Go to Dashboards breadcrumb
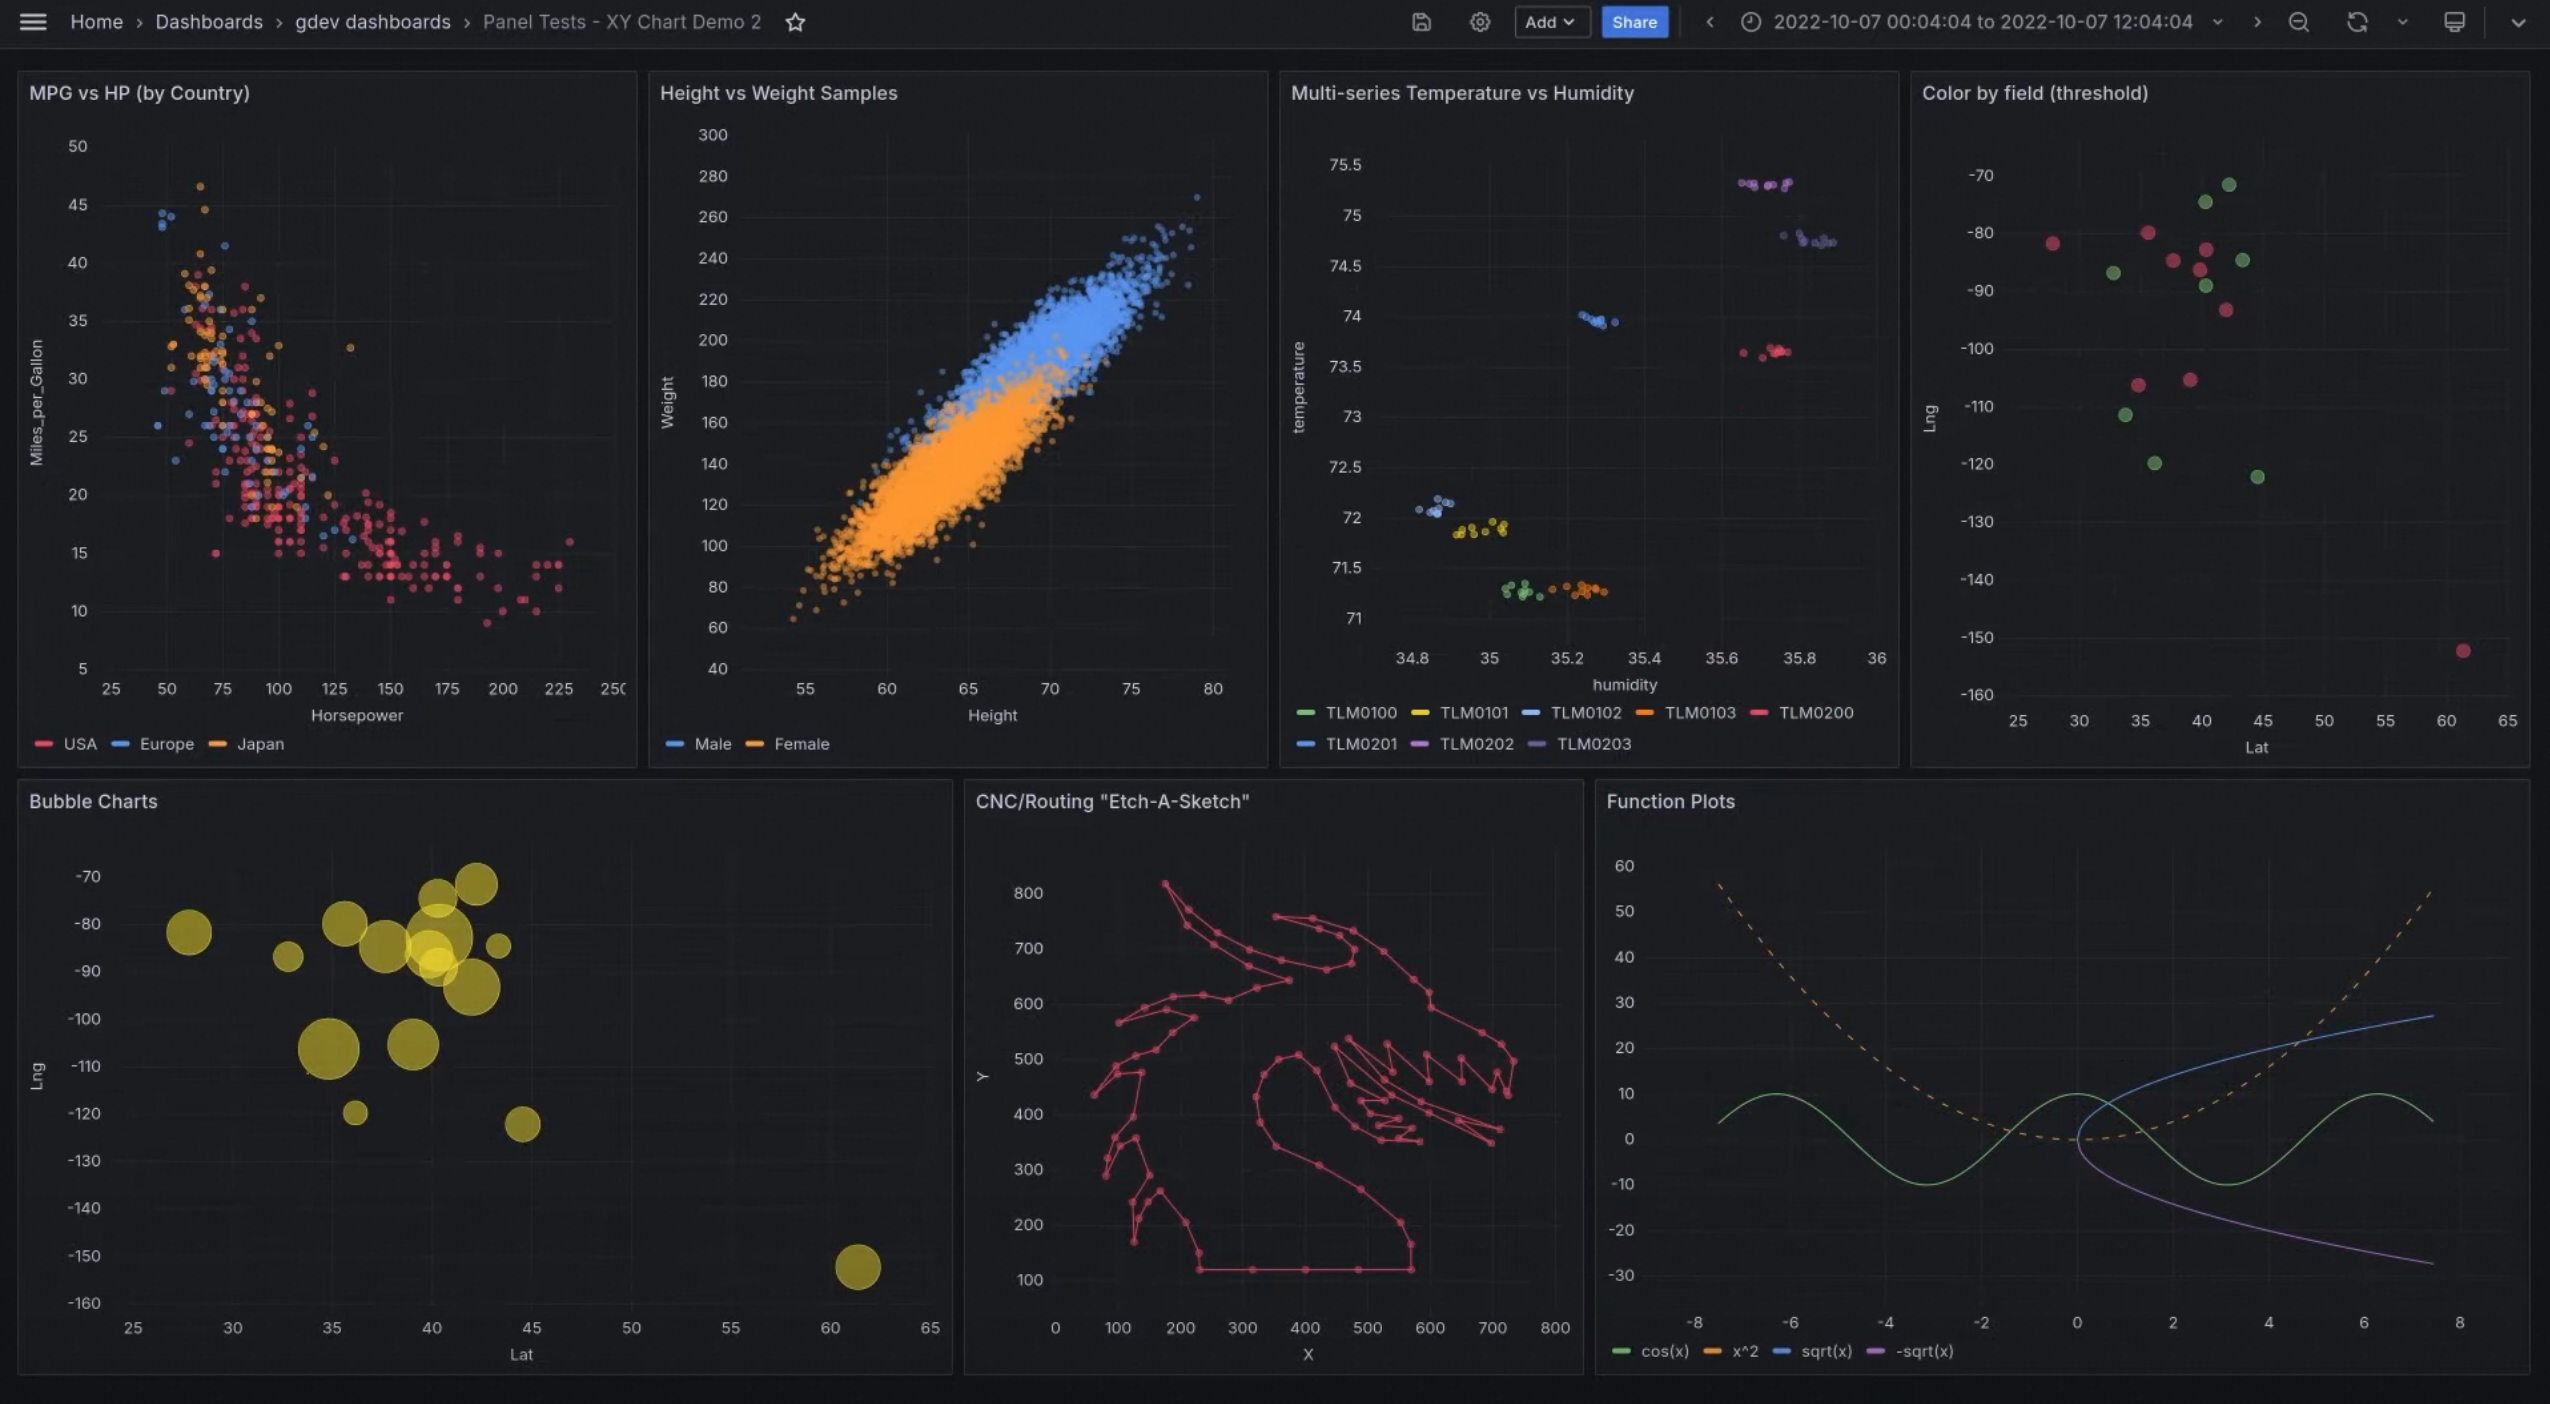Viewport: 2550px width, 1404px height. pyautogui.click(x=208, y=22)
